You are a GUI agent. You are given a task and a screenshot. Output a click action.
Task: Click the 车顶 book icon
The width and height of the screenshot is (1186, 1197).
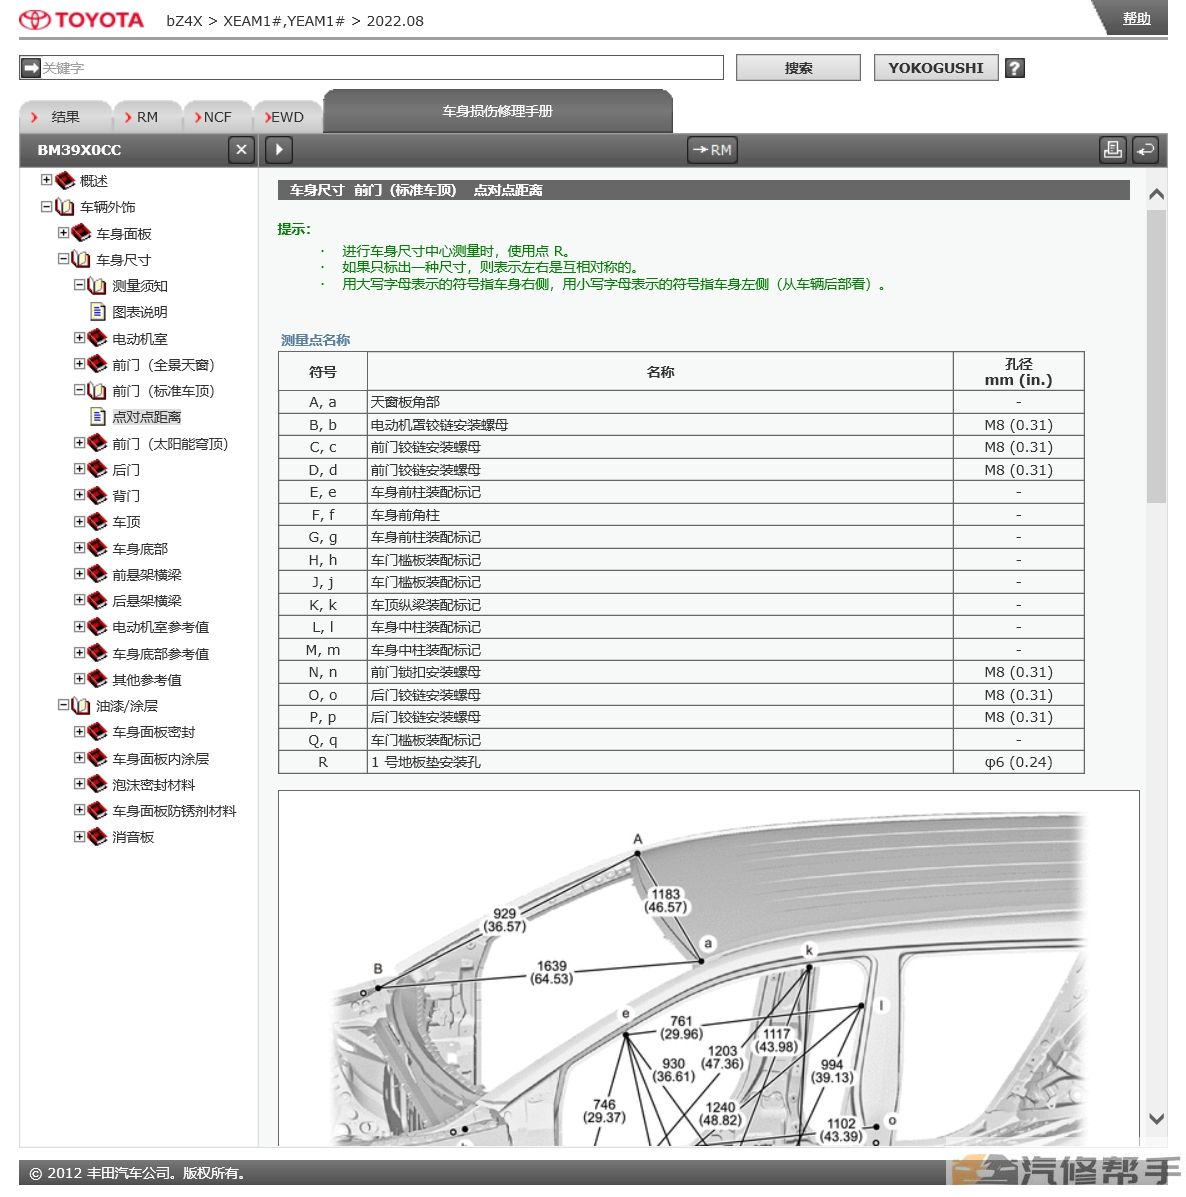[97, 521]
